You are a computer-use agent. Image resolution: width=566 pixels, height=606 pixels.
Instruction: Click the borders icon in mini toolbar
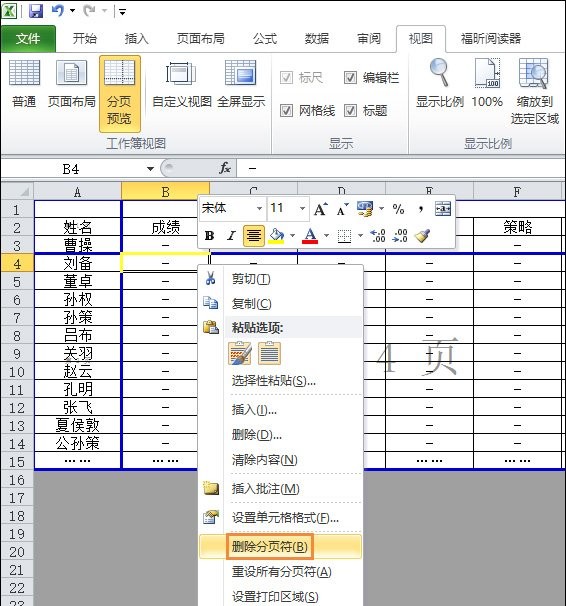tap(344, 236)
